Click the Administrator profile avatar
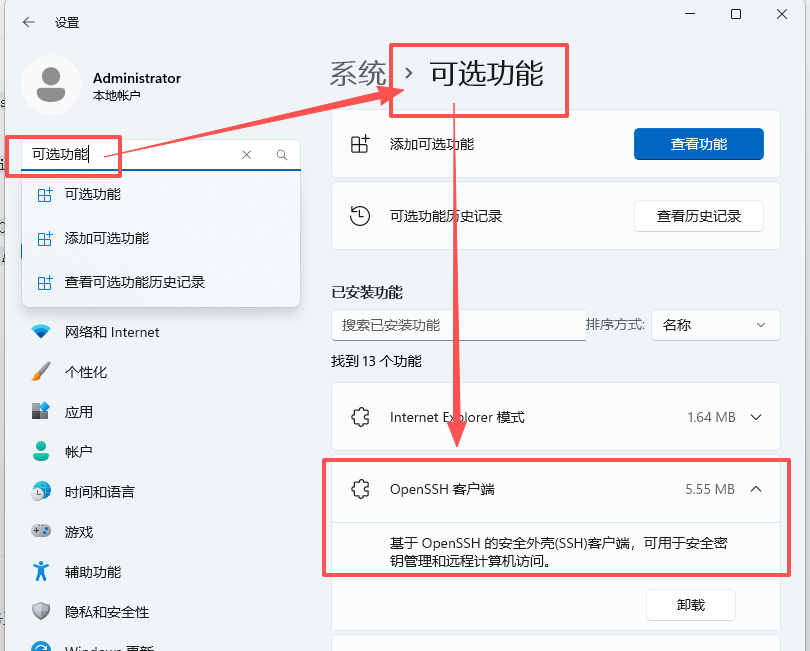This screenshot has width=810, height=651. click(51, 85)
